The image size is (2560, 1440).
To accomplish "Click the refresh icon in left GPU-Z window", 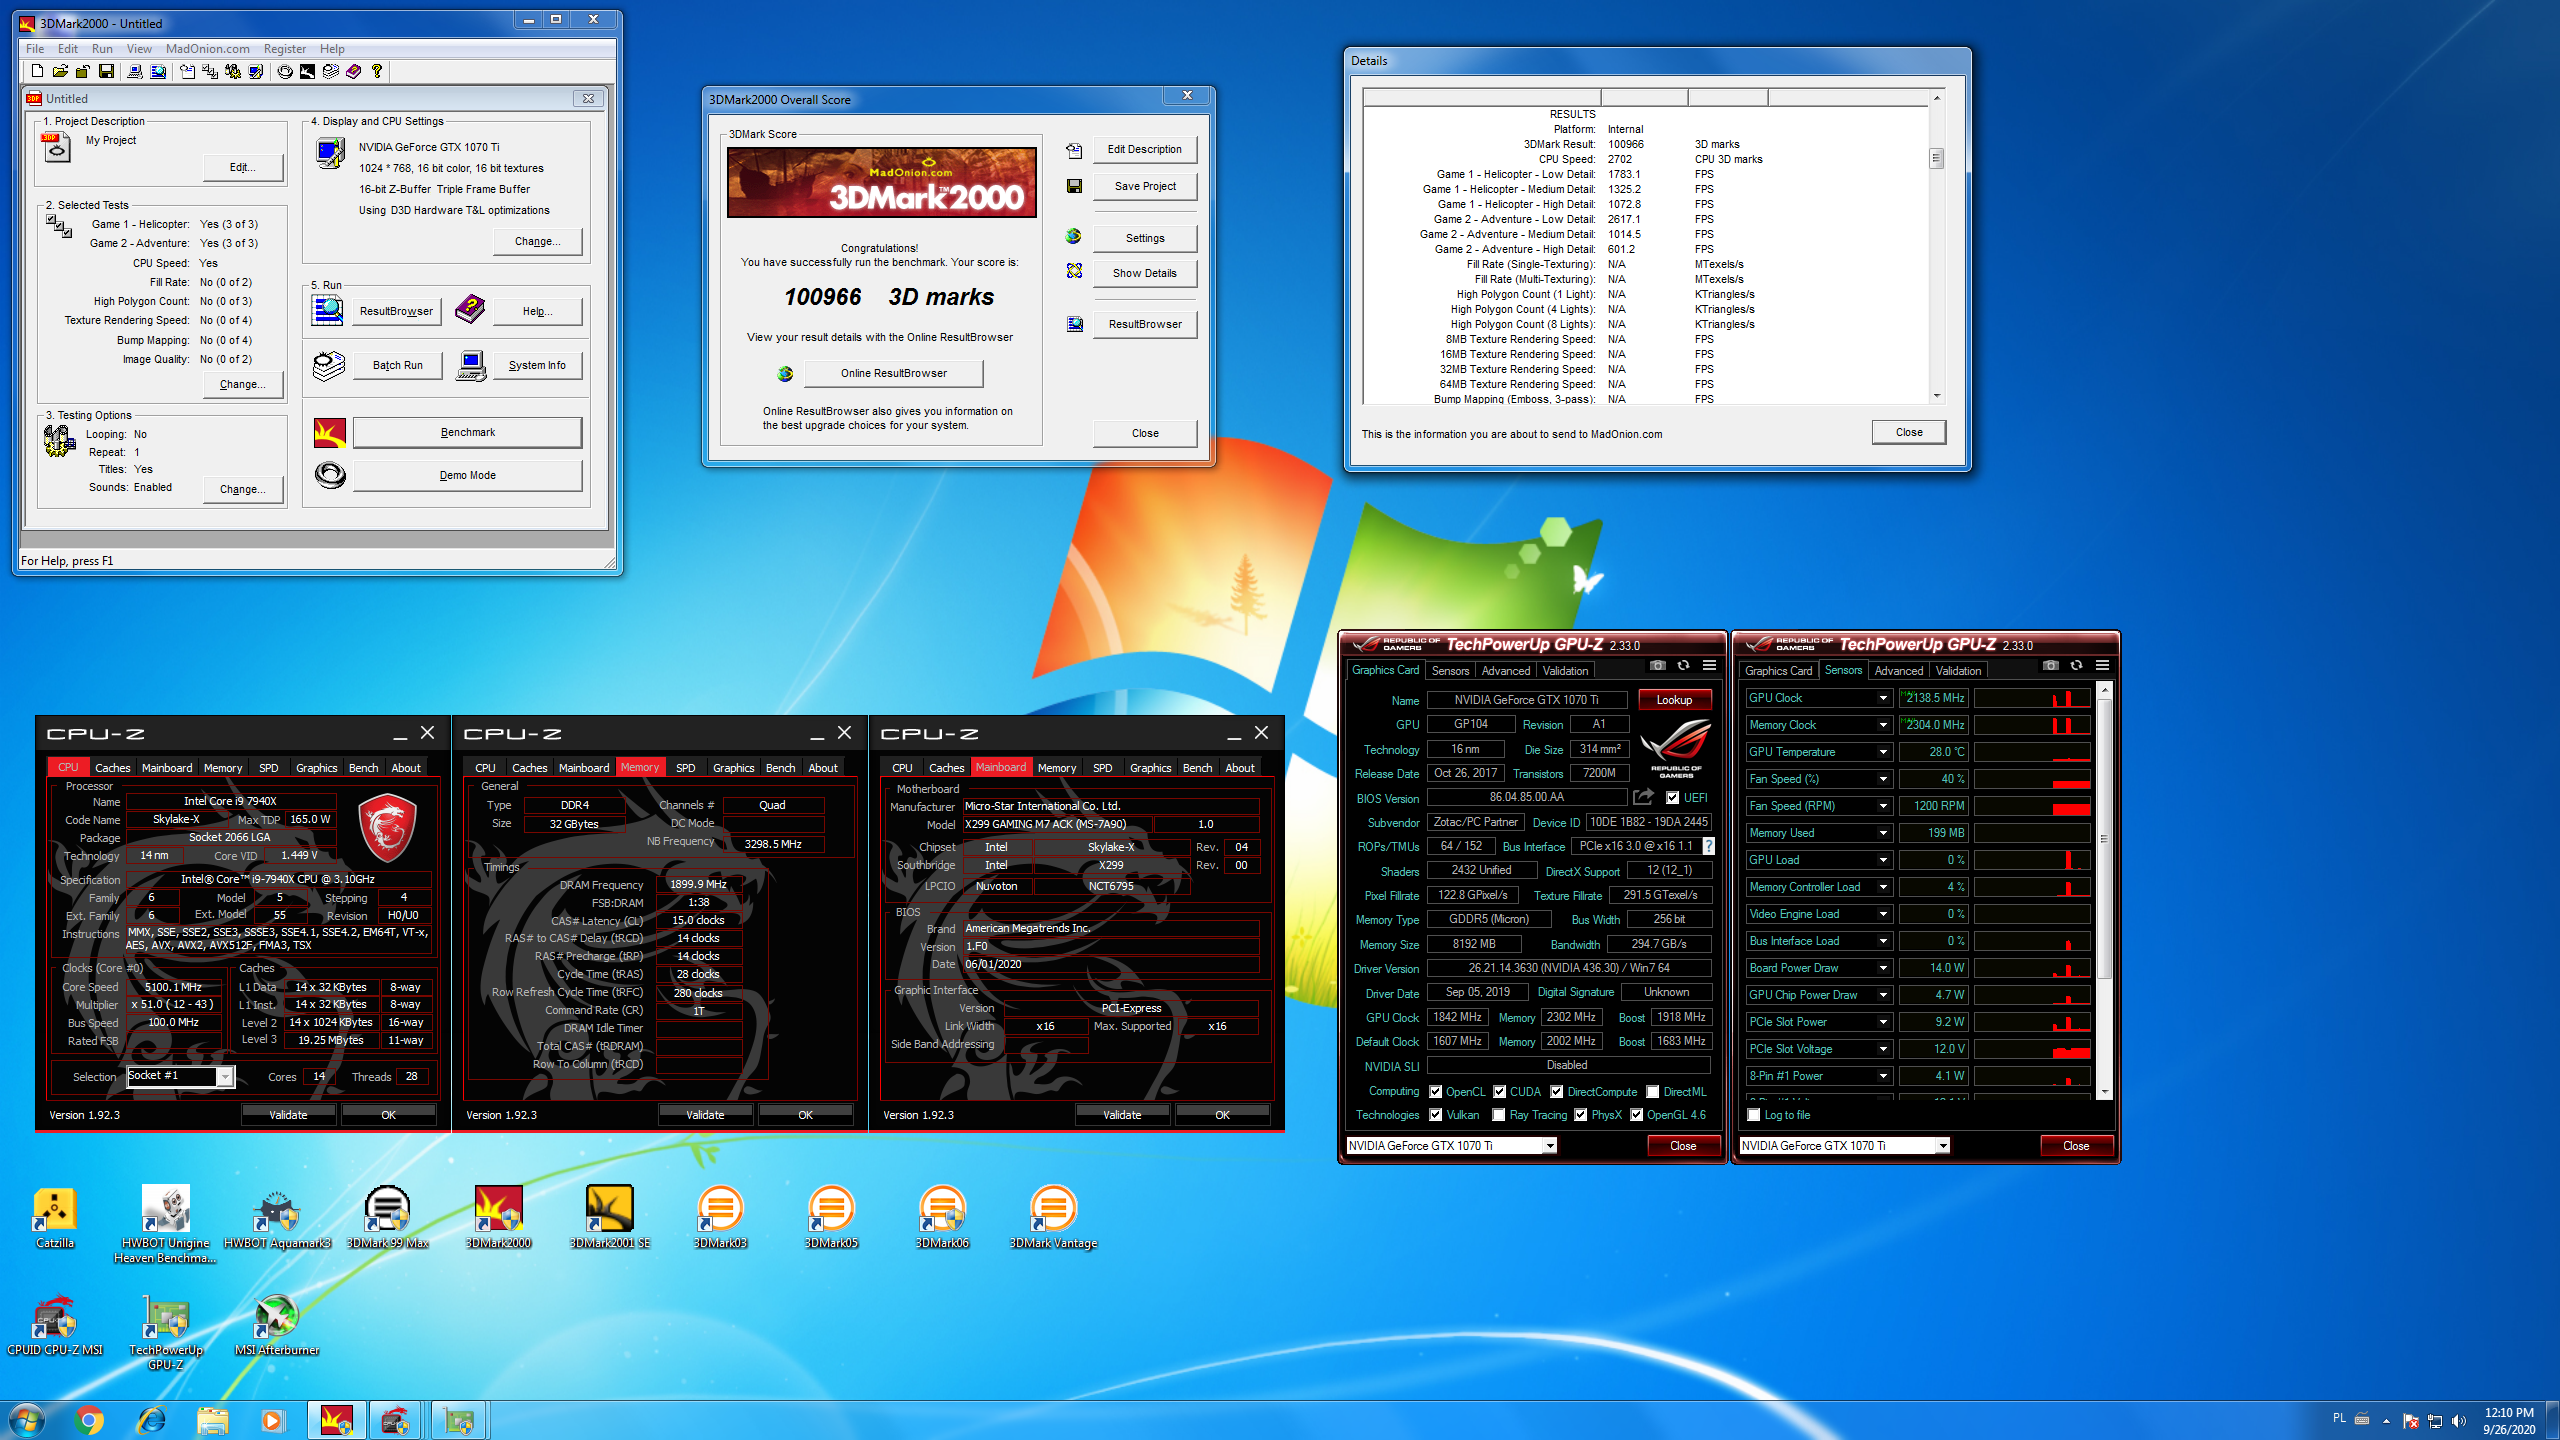I will tap(1683, 665).
